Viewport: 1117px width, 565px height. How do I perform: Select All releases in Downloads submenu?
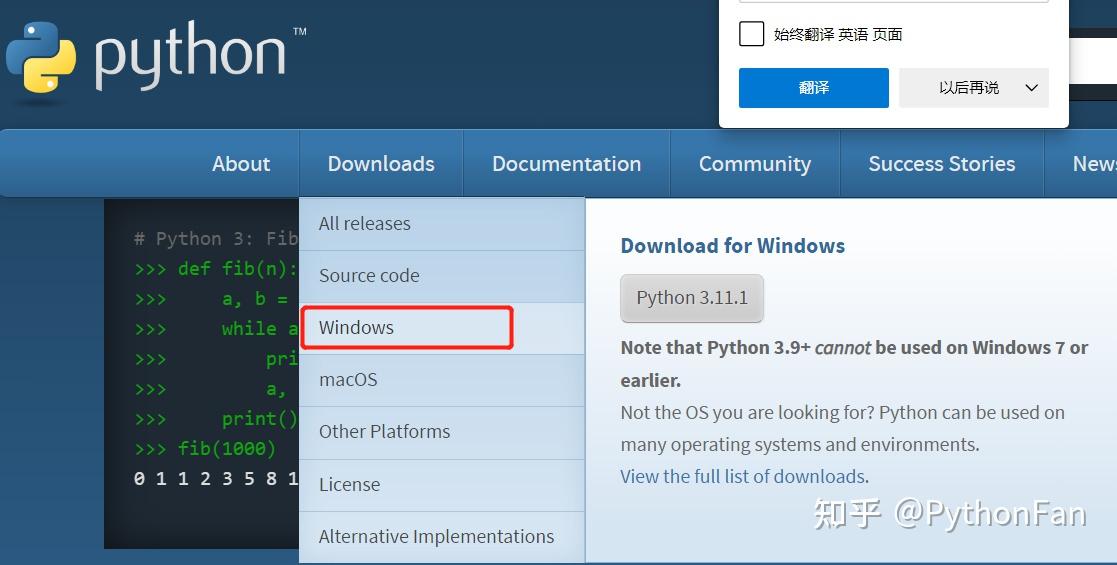[x=364, y=224]
